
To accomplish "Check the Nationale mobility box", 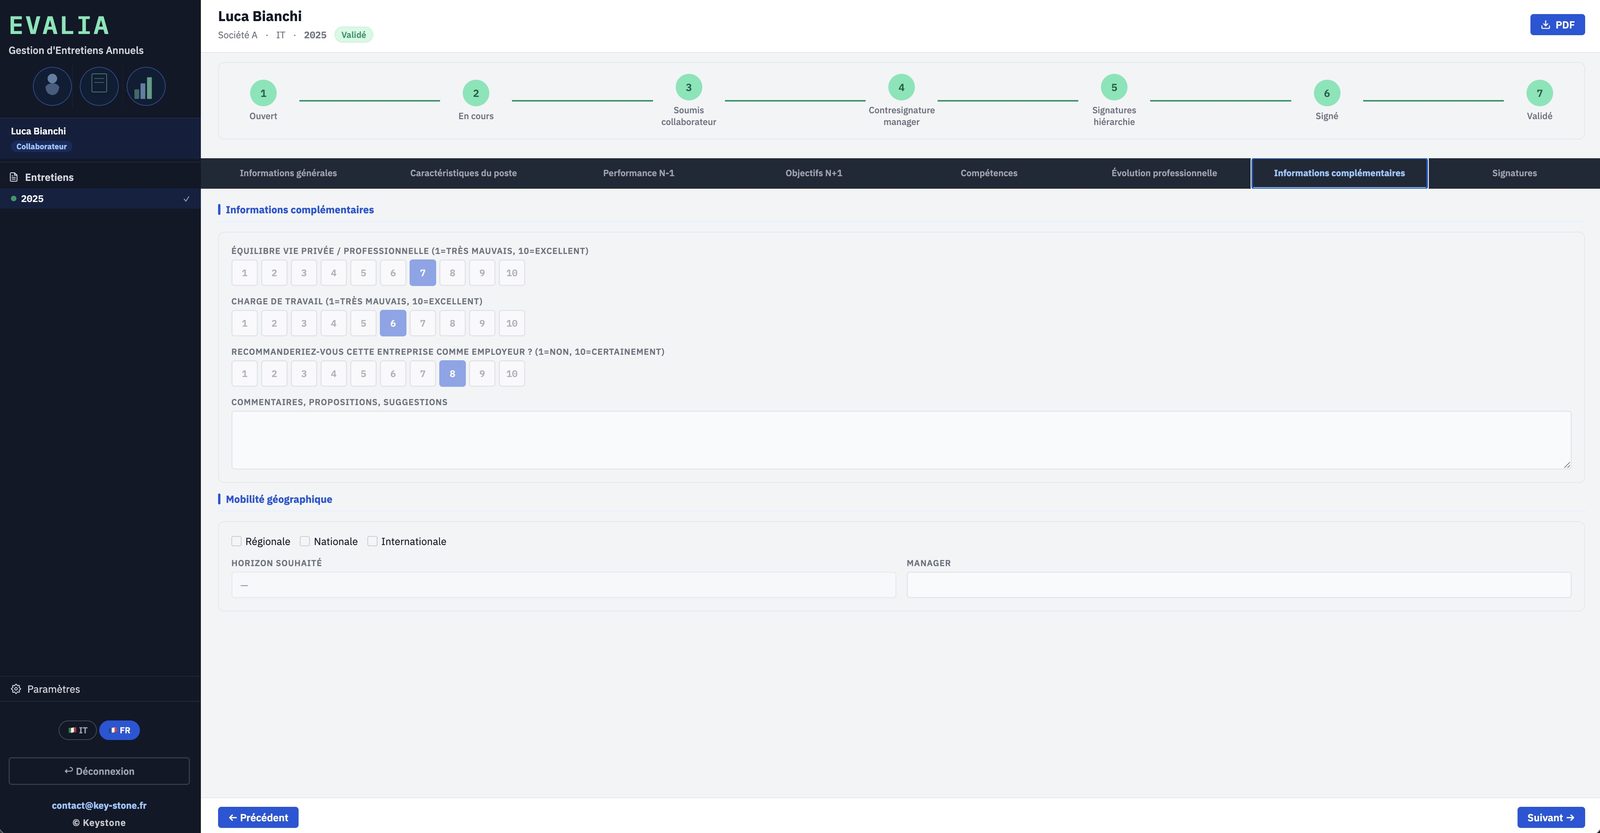I will (305, 541).
